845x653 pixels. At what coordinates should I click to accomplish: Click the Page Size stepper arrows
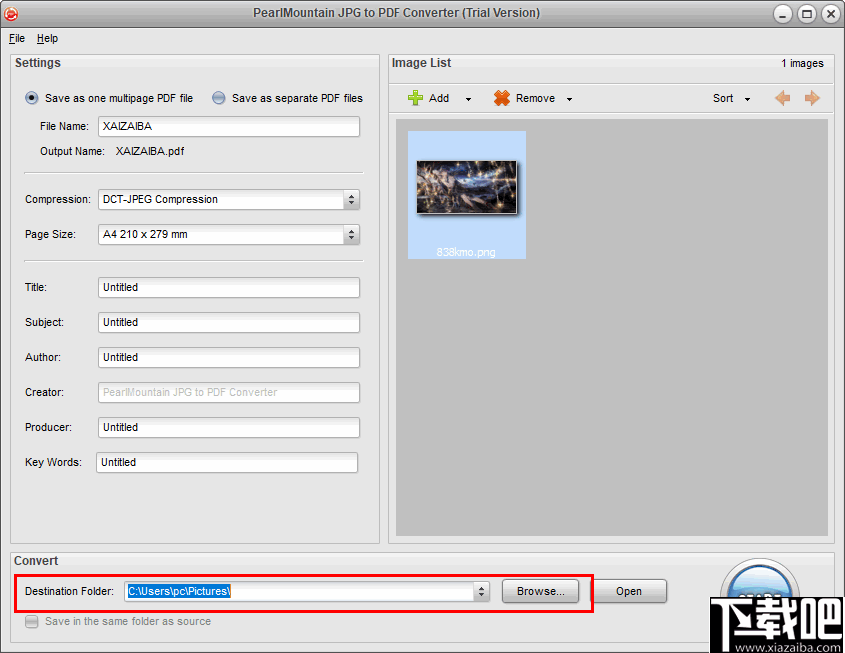click(352, 235)
